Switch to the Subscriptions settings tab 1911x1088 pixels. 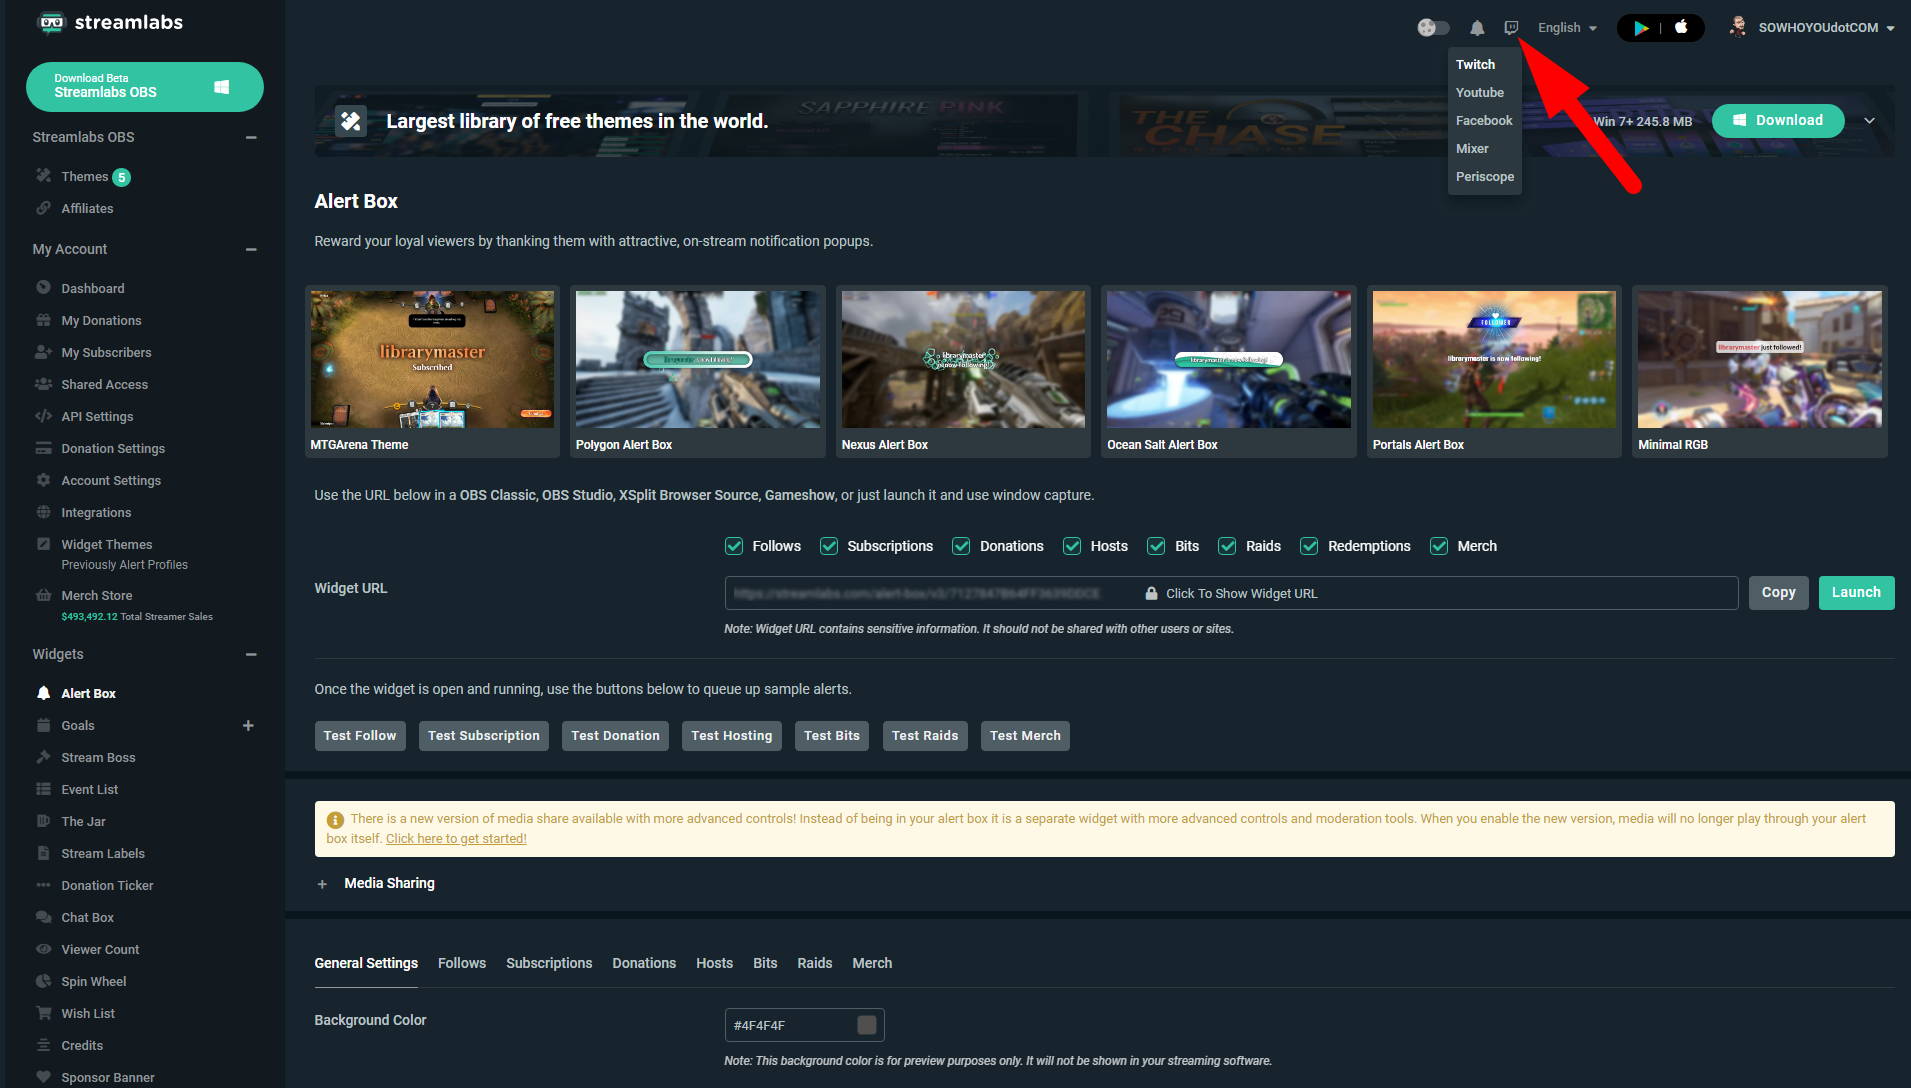549,963
